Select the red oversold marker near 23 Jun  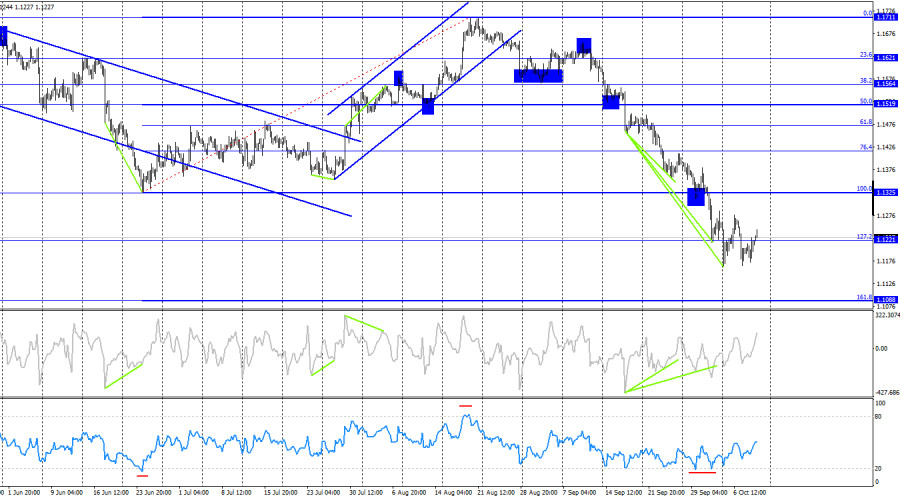coord(142,475)
